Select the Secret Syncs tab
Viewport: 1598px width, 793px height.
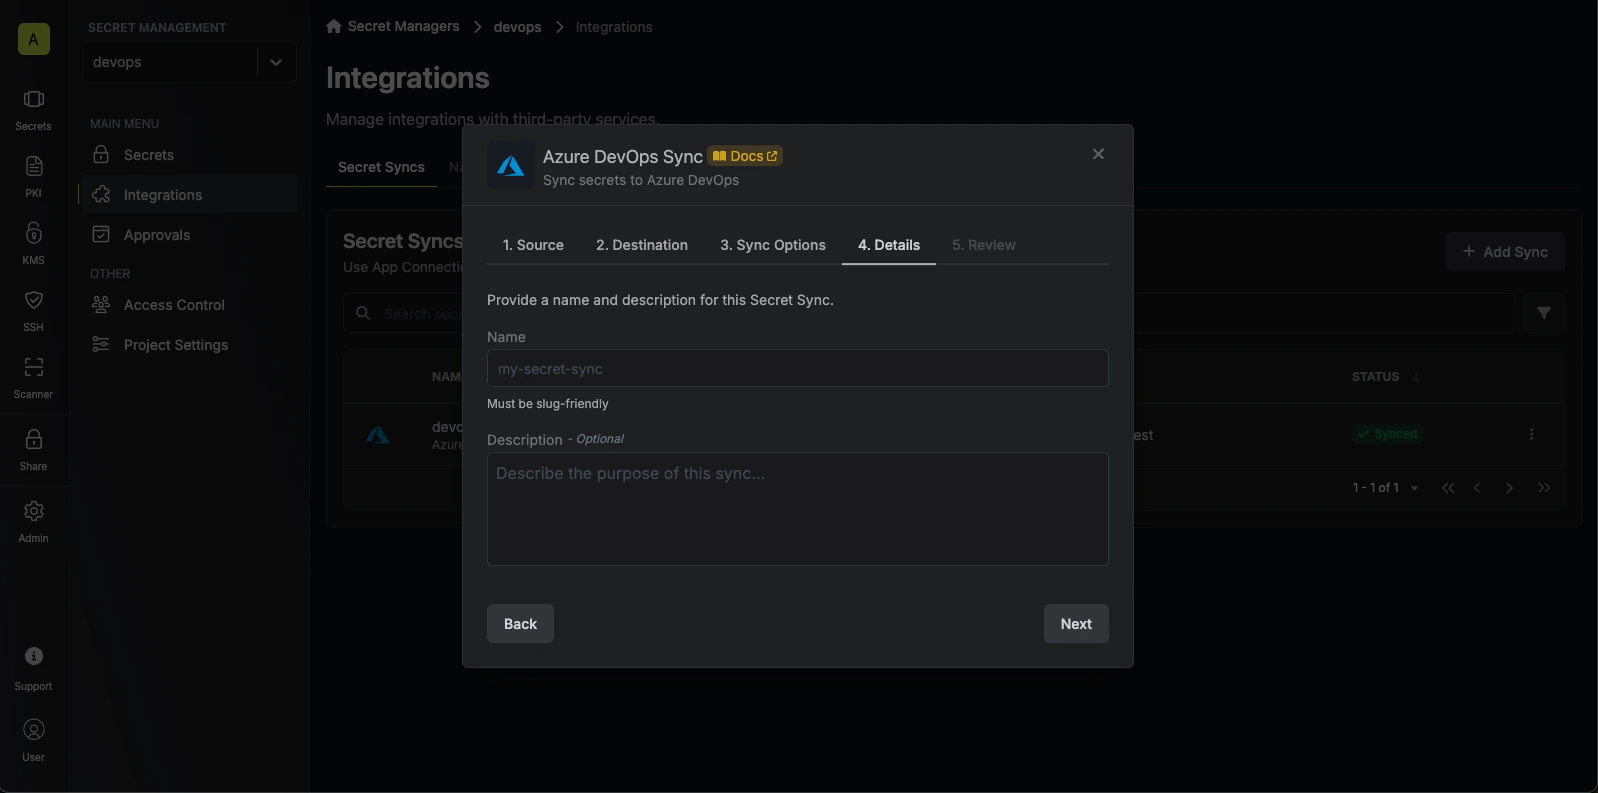(381, 167)
